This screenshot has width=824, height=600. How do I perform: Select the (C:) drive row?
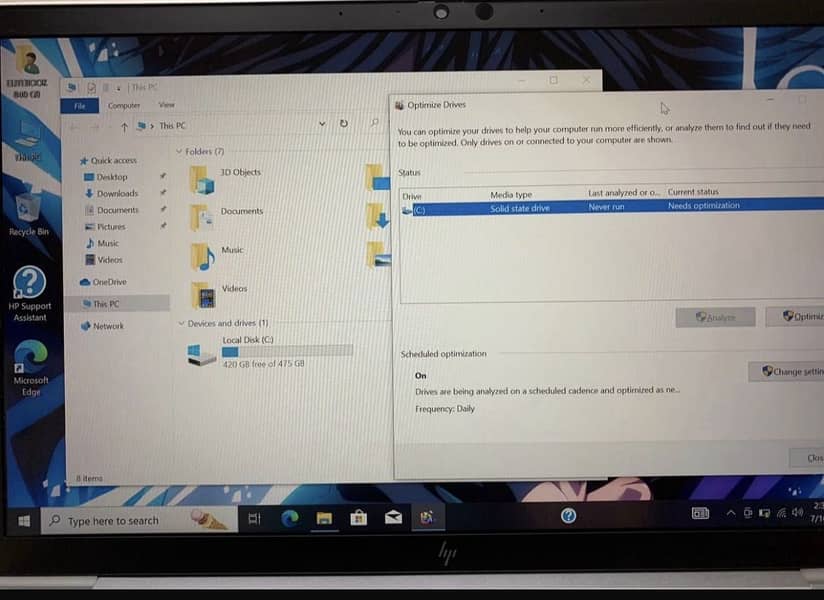tap(613, 208)
